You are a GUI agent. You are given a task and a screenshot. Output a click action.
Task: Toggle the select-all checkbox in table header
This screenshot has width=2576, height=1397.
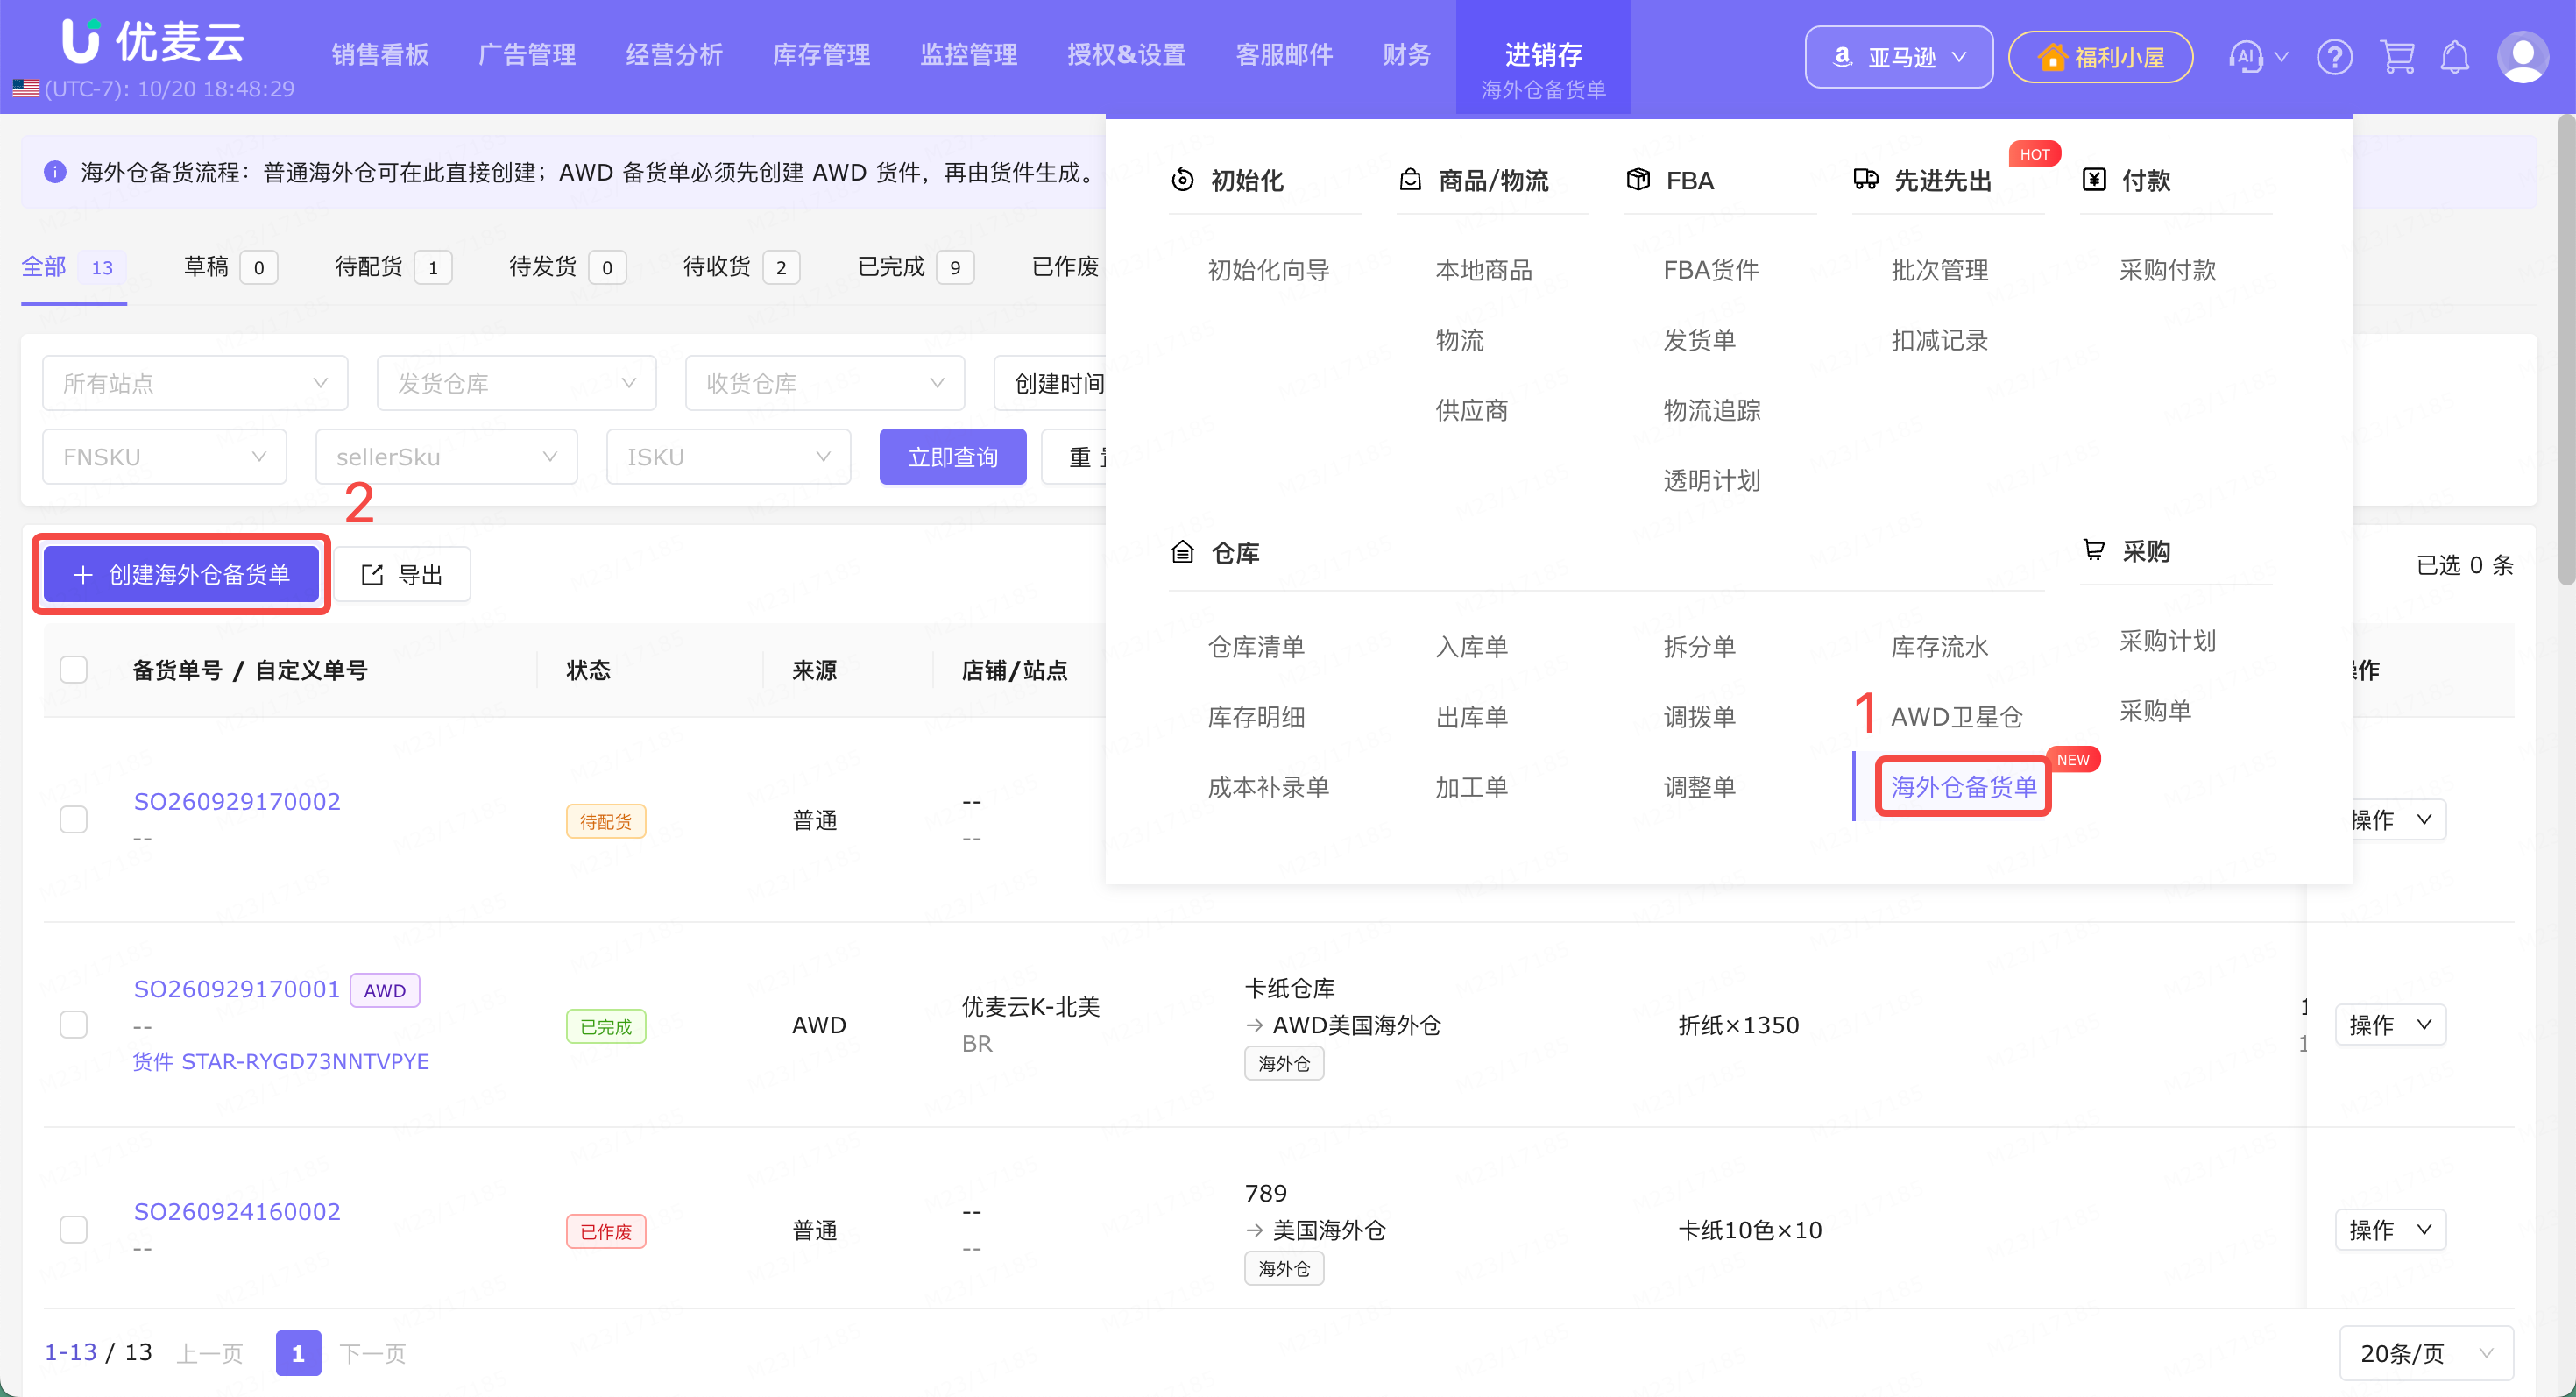point(74,669)
